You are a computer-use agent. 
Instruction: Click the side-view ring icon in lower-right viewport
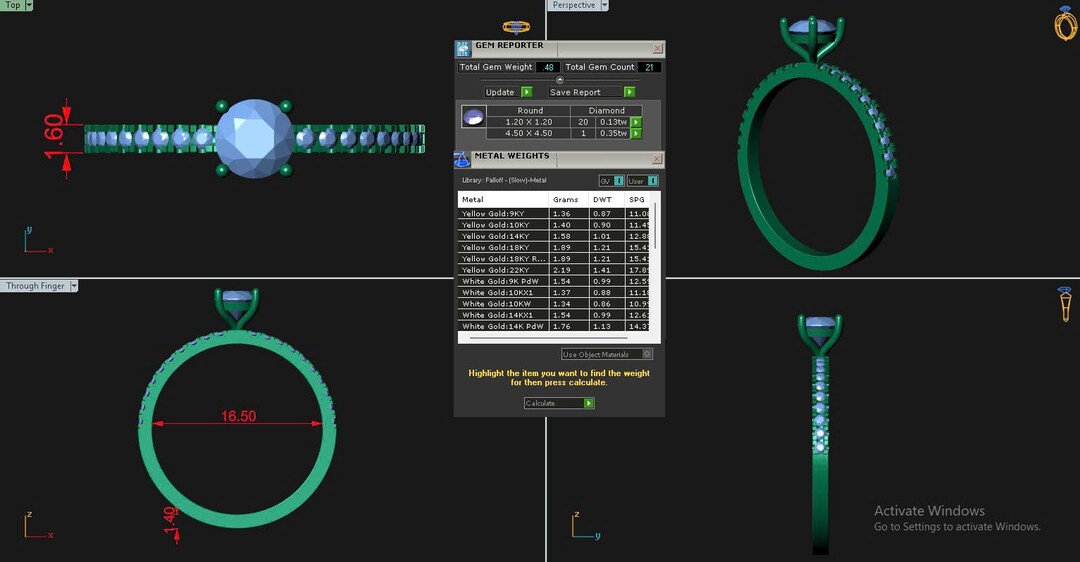click(x=1065, y=304)
